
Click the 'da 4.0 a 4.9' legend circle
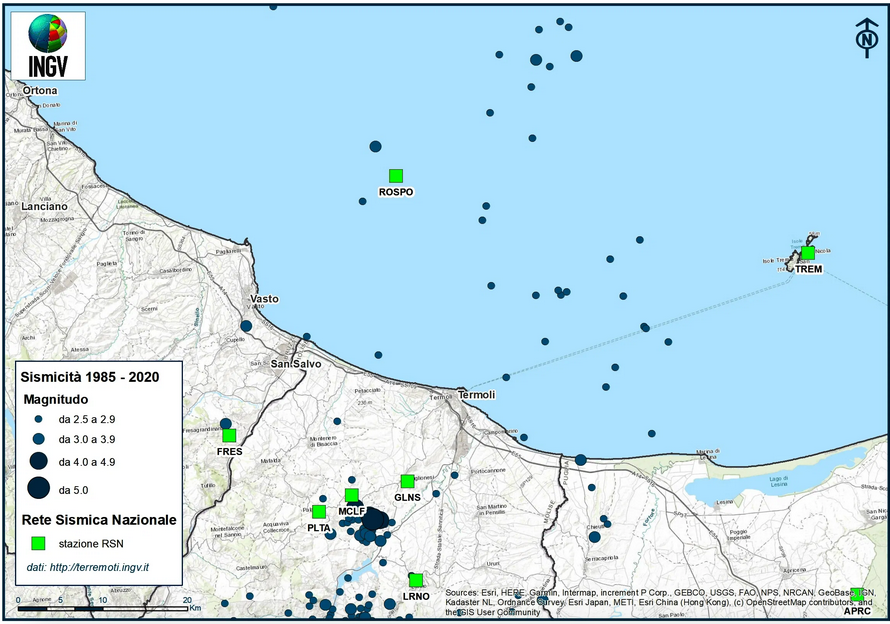click(x=39, y=461)
